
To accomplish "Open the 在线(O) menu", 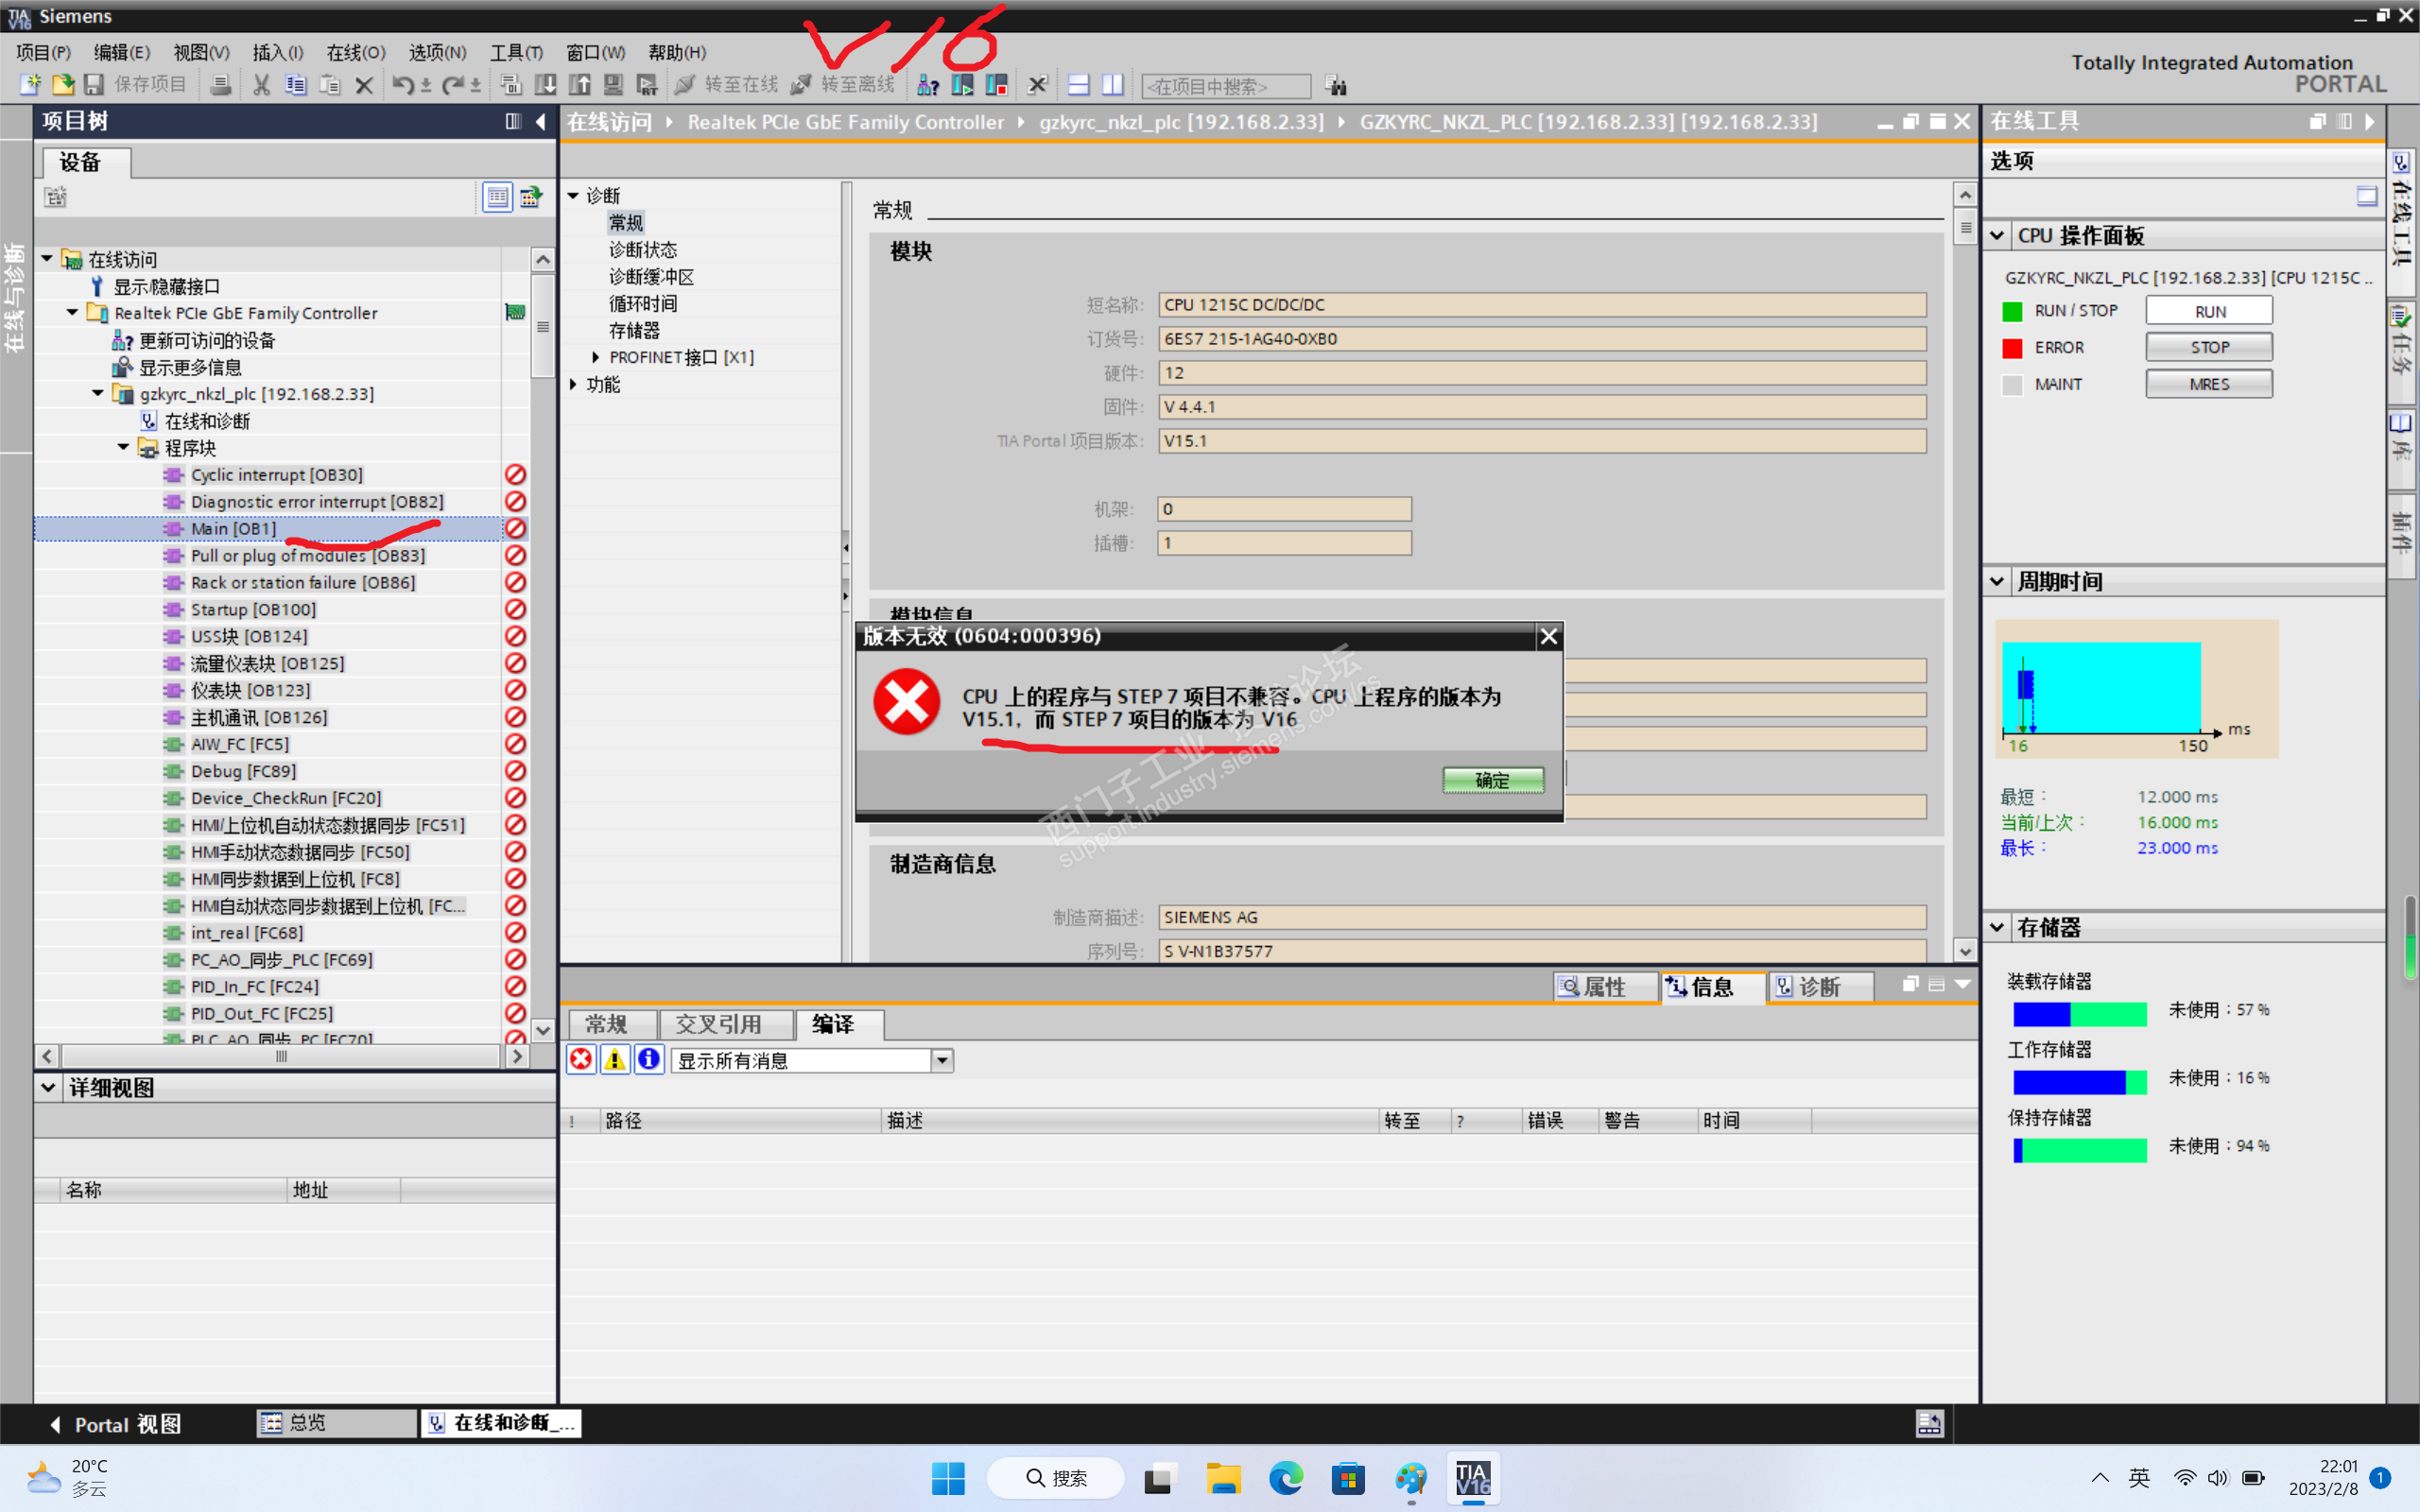I will pos(355,52).
